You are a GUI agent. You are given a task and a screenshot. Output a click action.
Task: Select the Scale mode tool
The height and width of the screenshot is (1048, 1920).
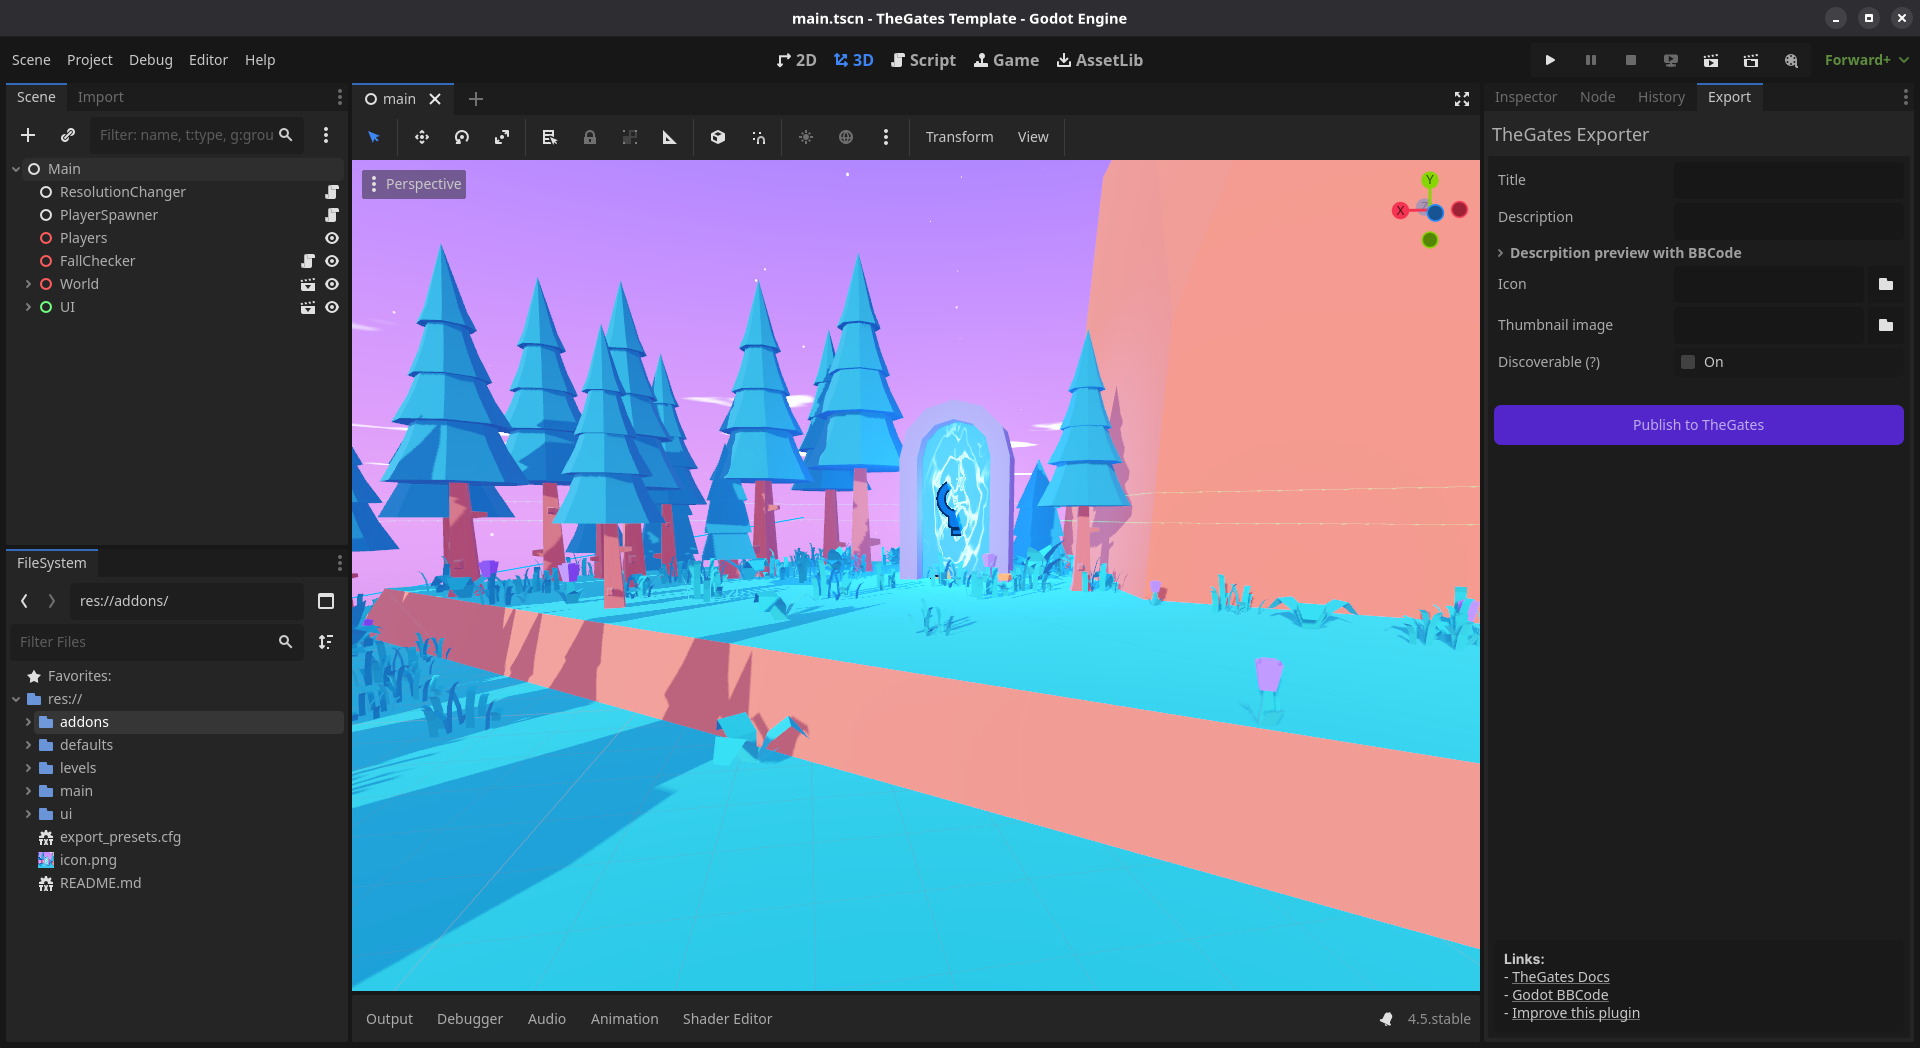coord(502,137)
